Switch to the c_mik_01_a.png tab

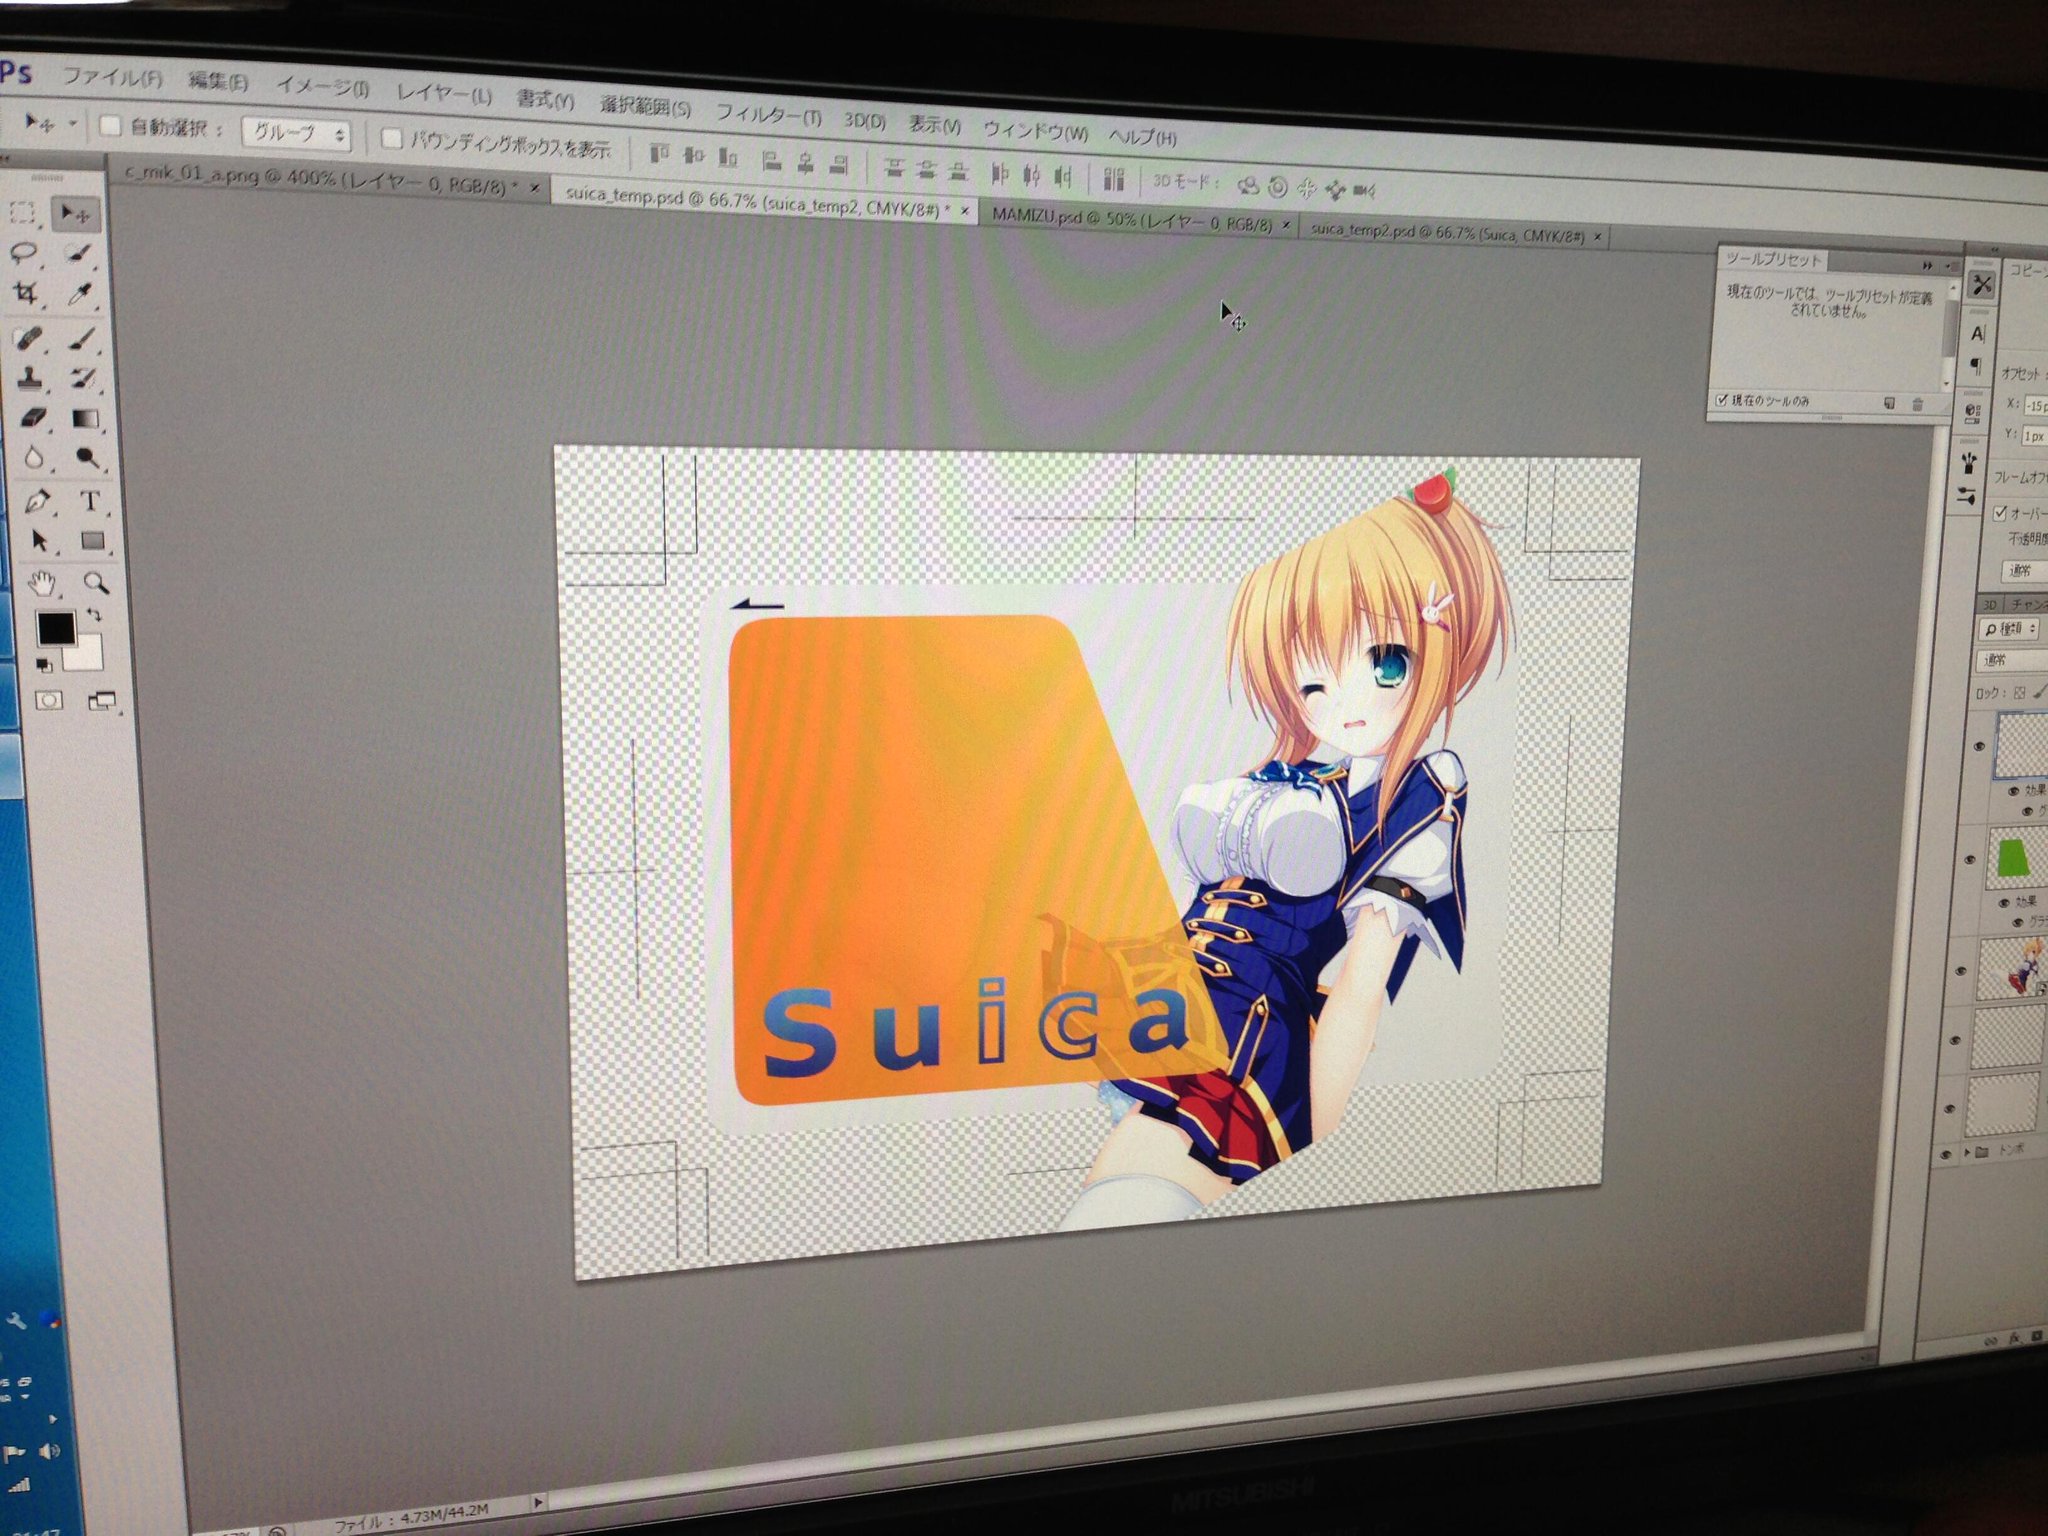pyautogui.click(x=320, y=182)
